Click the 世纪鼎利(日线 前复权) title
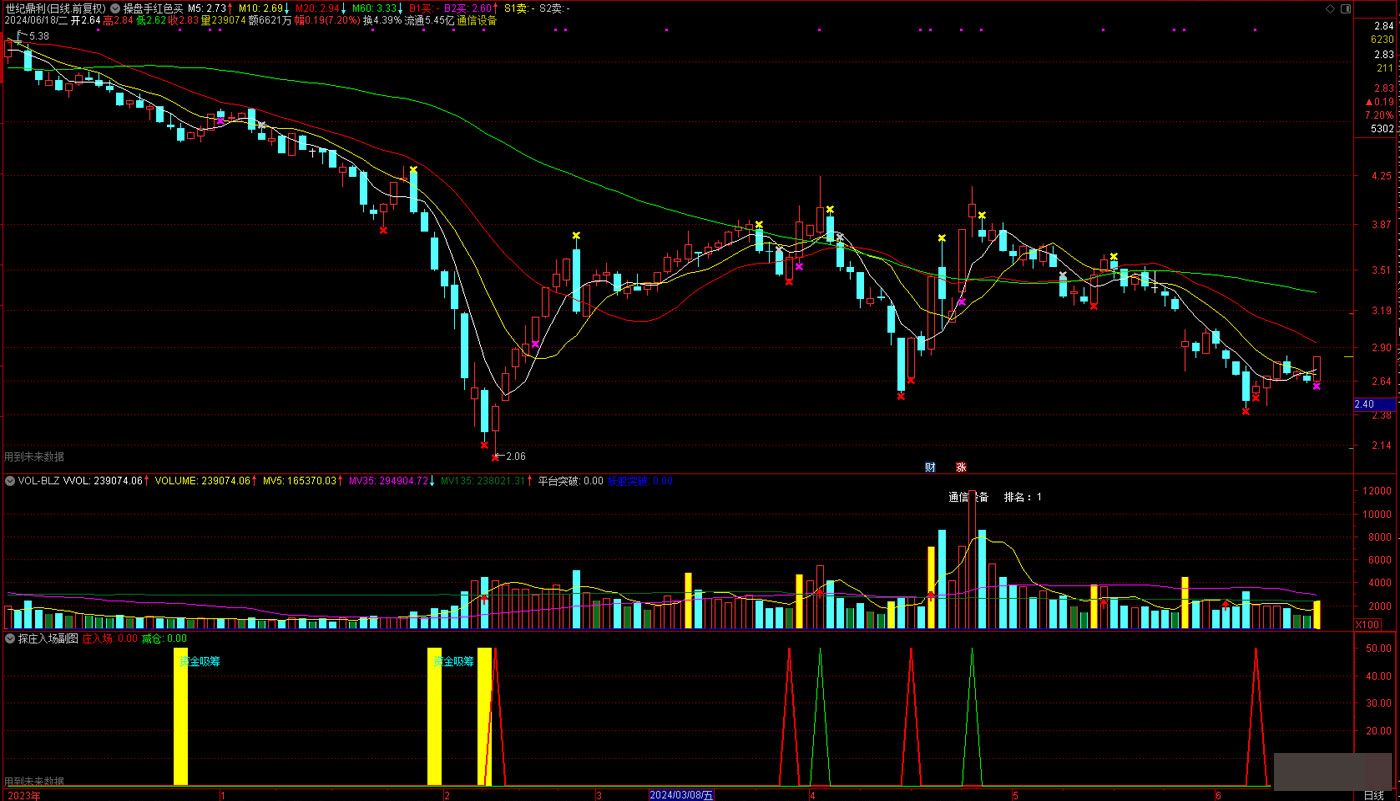The height and width of the screenshot is (801, 1400). (x=55, y=8)
